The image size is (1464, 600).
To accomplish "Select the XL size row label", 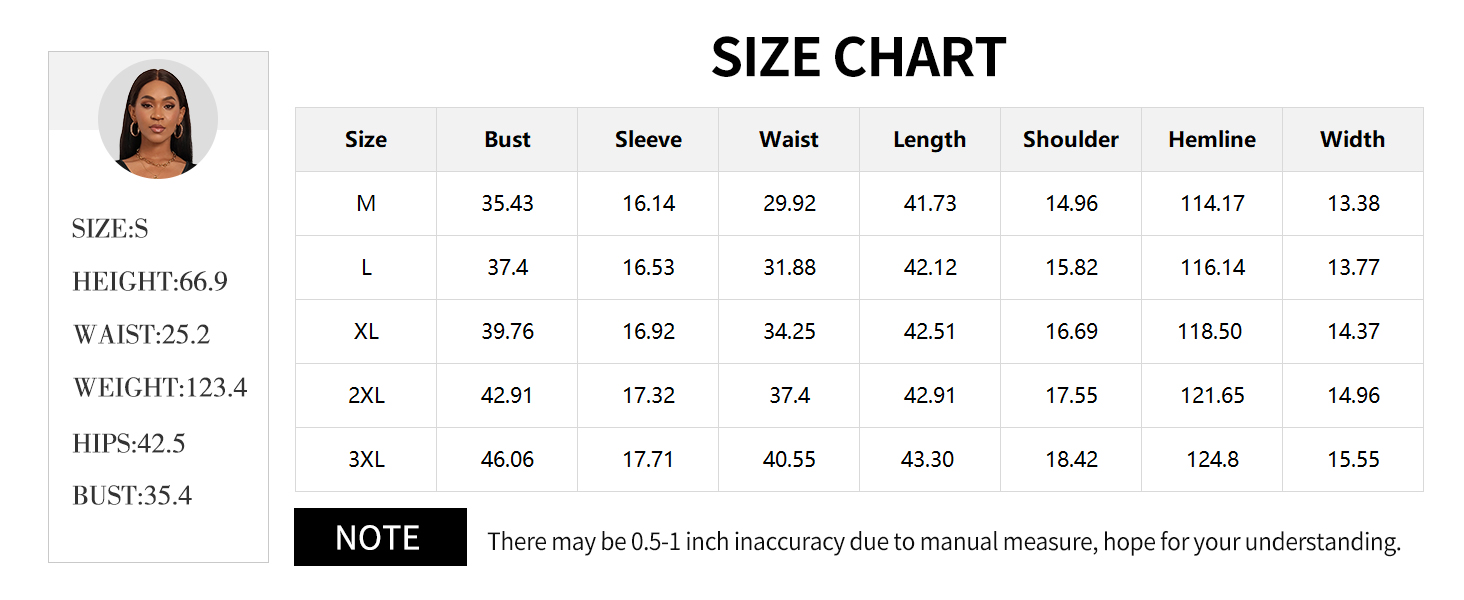I will click(366, 332).
